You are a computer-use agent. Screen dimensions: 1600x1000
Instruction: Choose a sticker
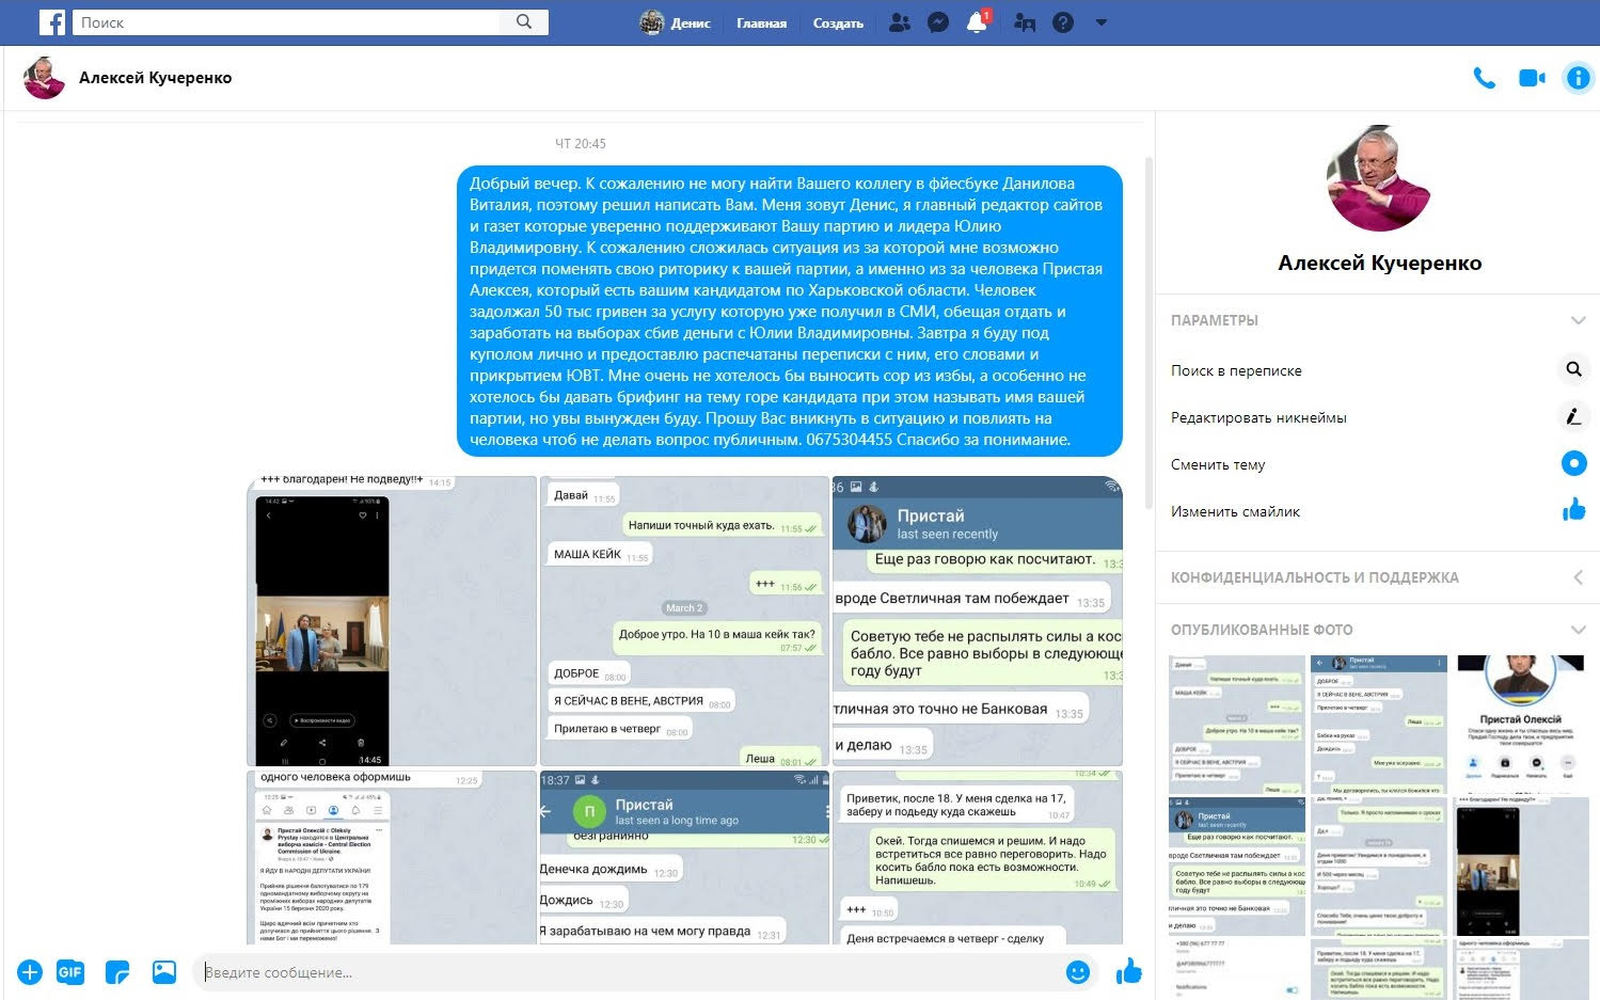click(117, 972)
